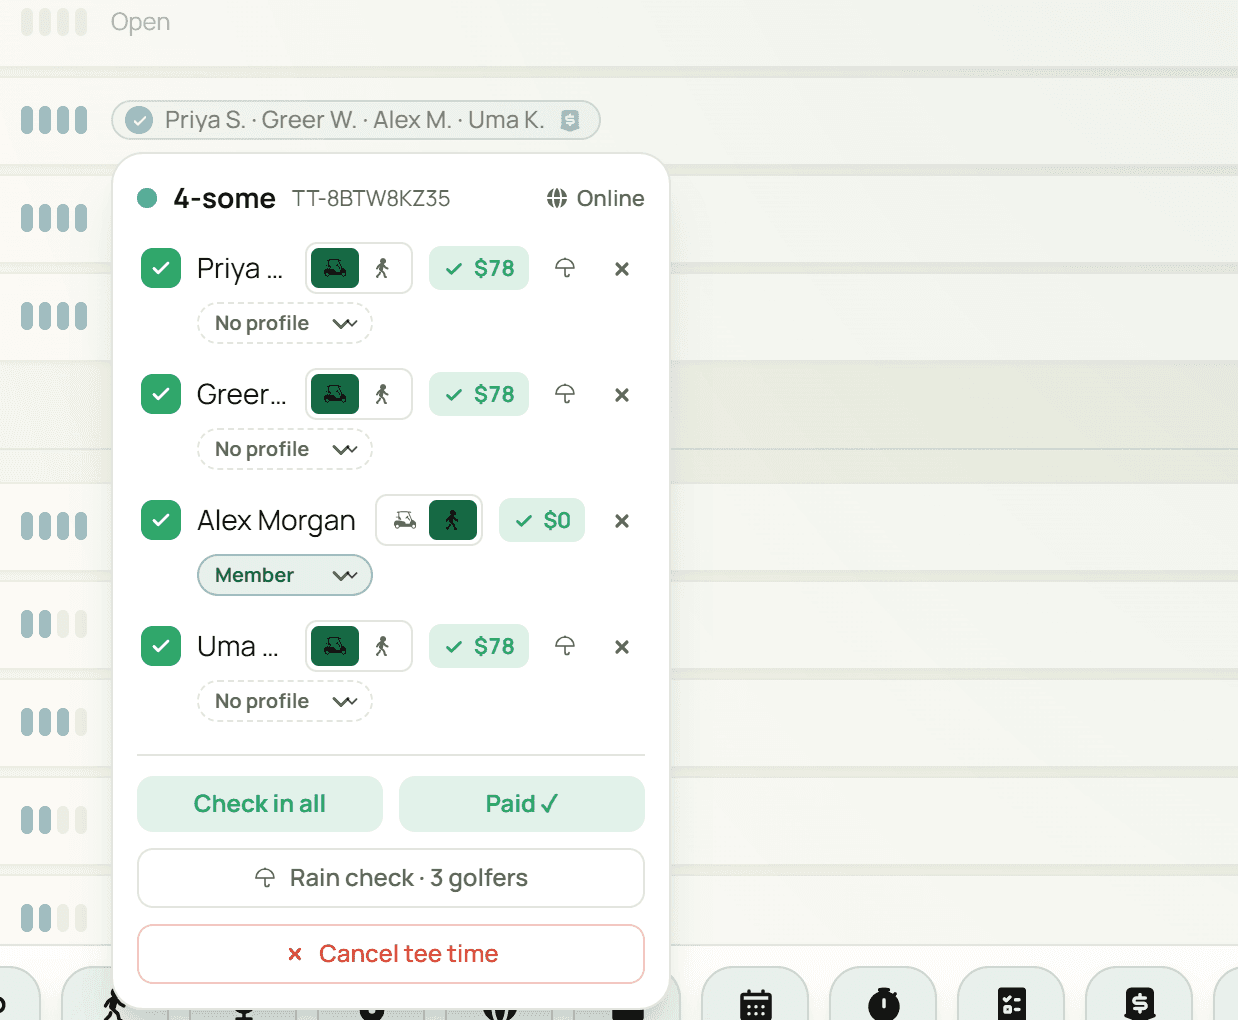1238x1020 pixels.
Task: Click Cancel tee time button
Action: 391,954
